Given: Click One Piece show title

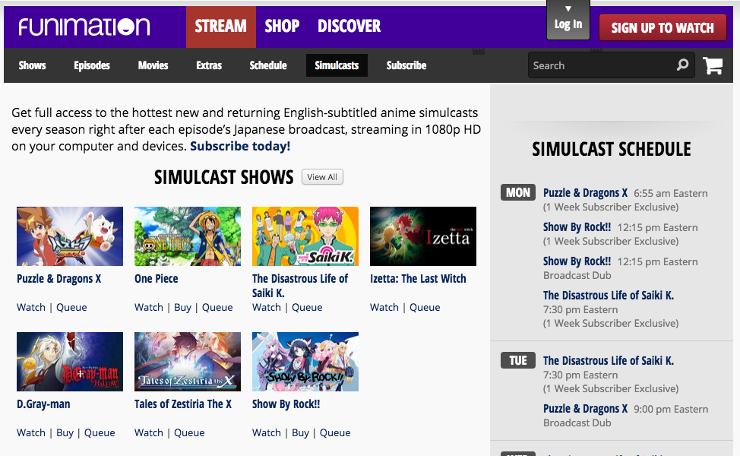Looking at the screenshot, I should pyautogui.click(x=156, y=279).
